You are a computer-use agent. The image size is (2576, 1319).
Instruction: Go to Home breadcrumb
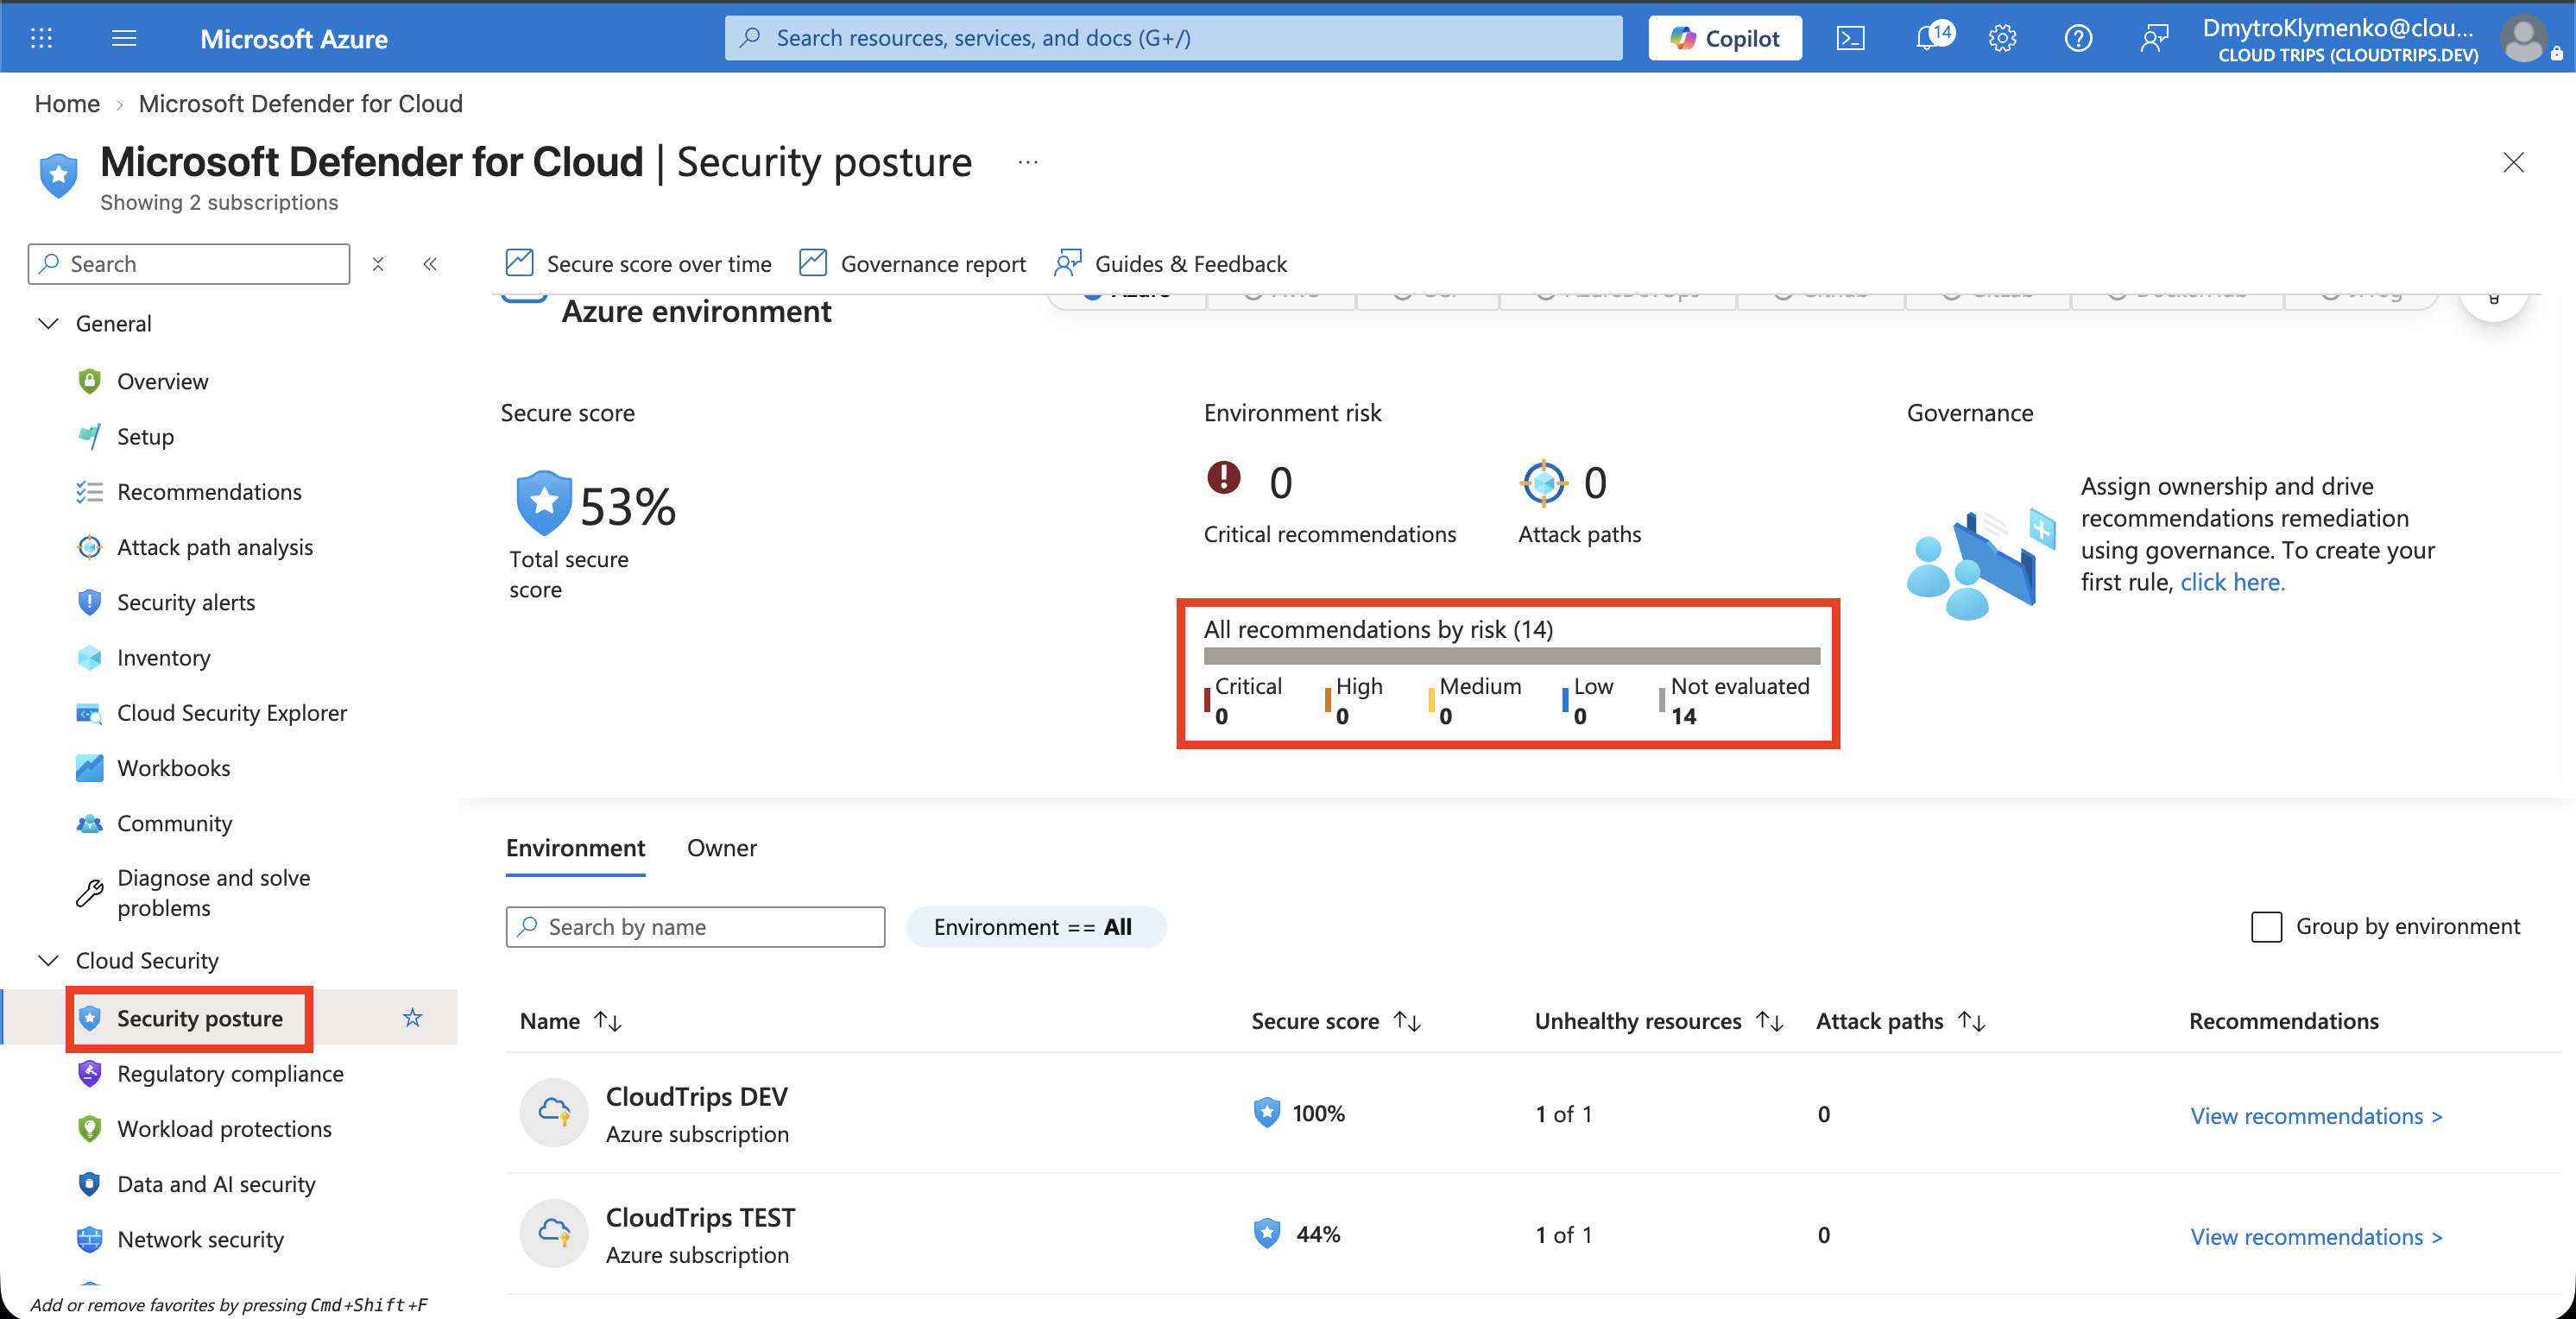point(67,103)
